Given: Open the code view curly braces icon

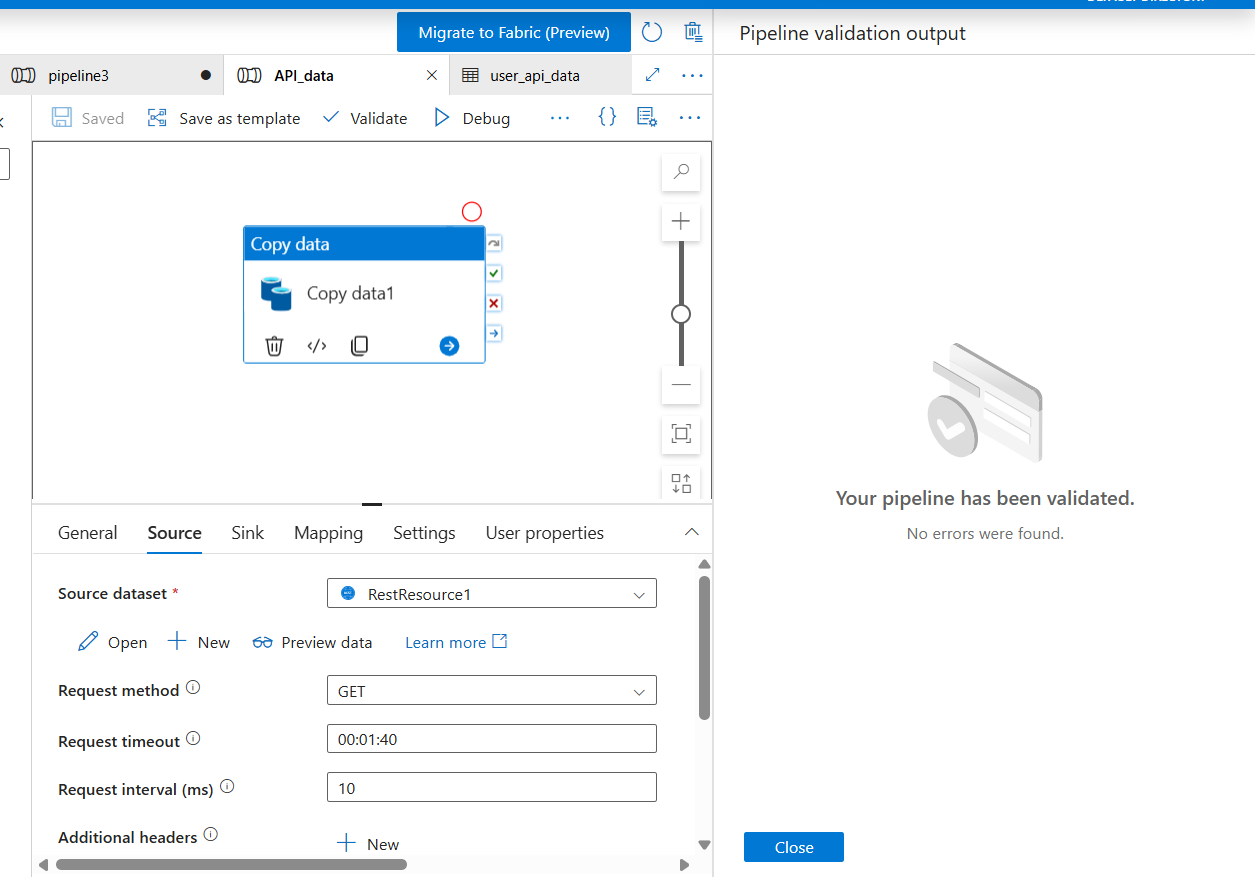Looking at the screenshot, I should point(607,117).
